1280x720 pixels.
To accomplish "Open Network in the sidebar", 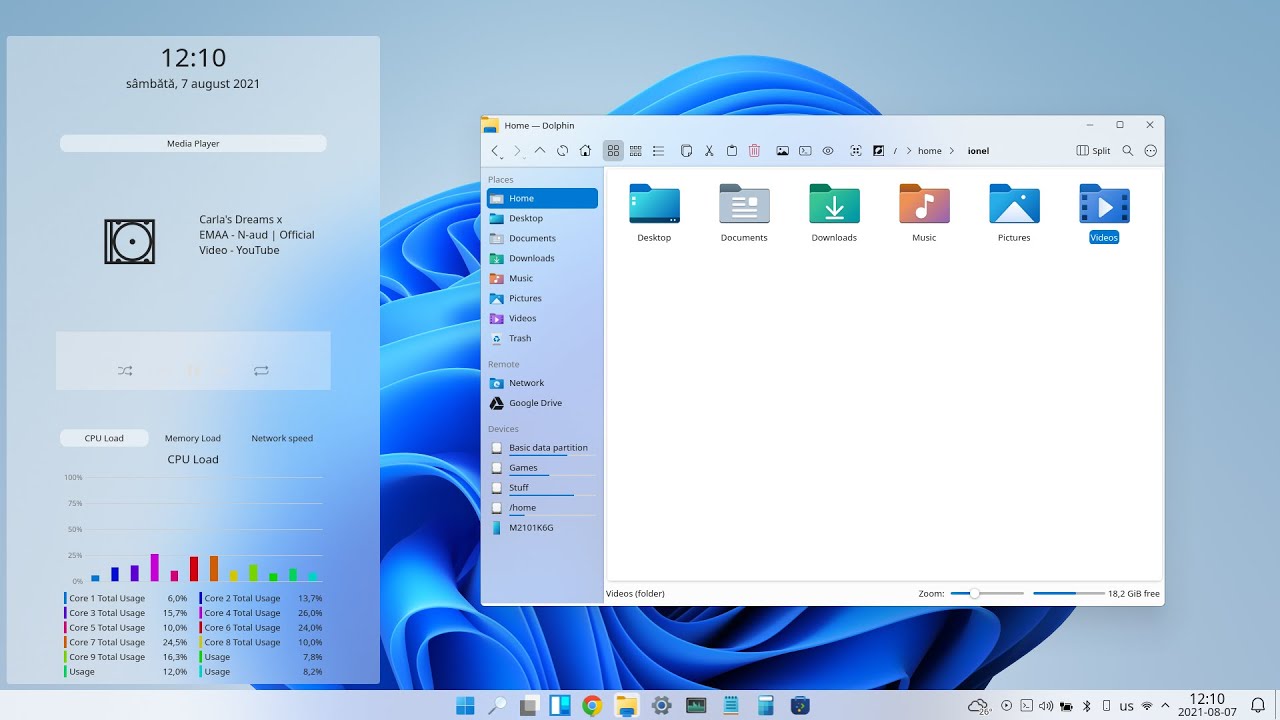I will (542, 383).
